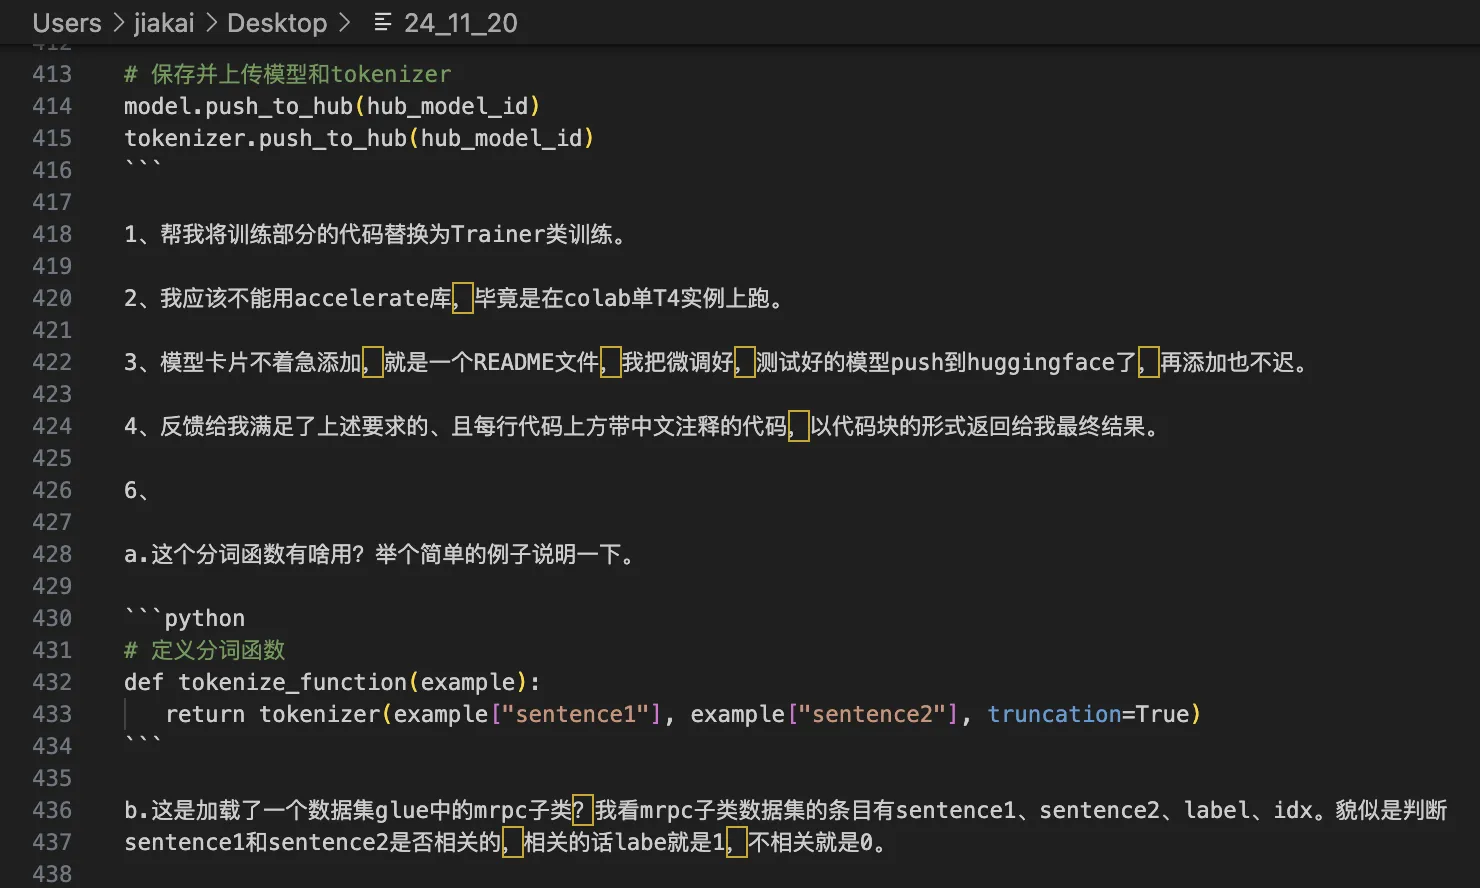Click the 'return' keyword on line 433
The height and width of the screenshot is (888, 1480).
pos(205,714)
